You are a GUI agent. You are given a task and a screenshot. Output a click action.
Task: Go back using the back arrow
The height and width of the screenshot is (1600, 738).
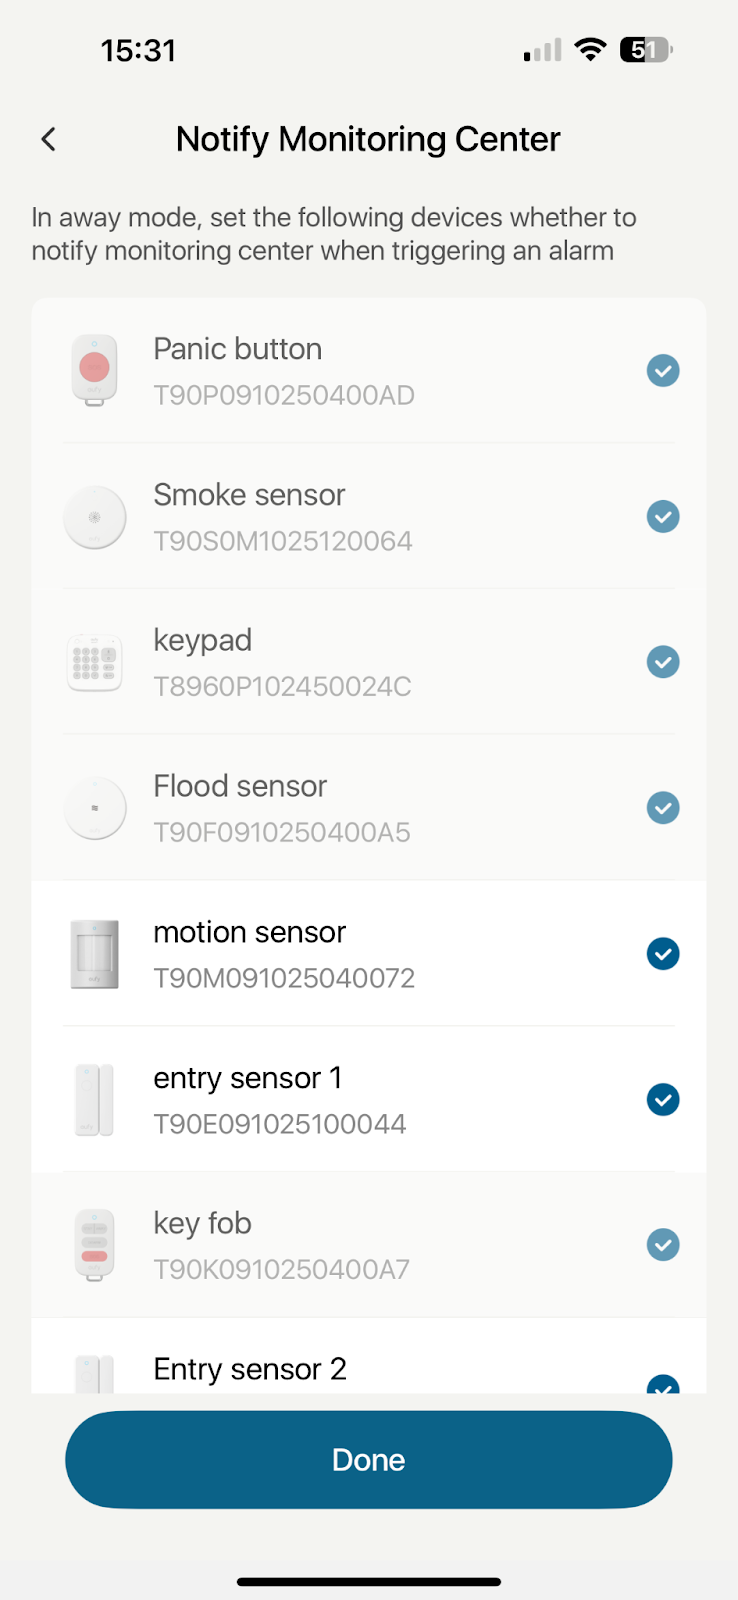click(48, 139)
